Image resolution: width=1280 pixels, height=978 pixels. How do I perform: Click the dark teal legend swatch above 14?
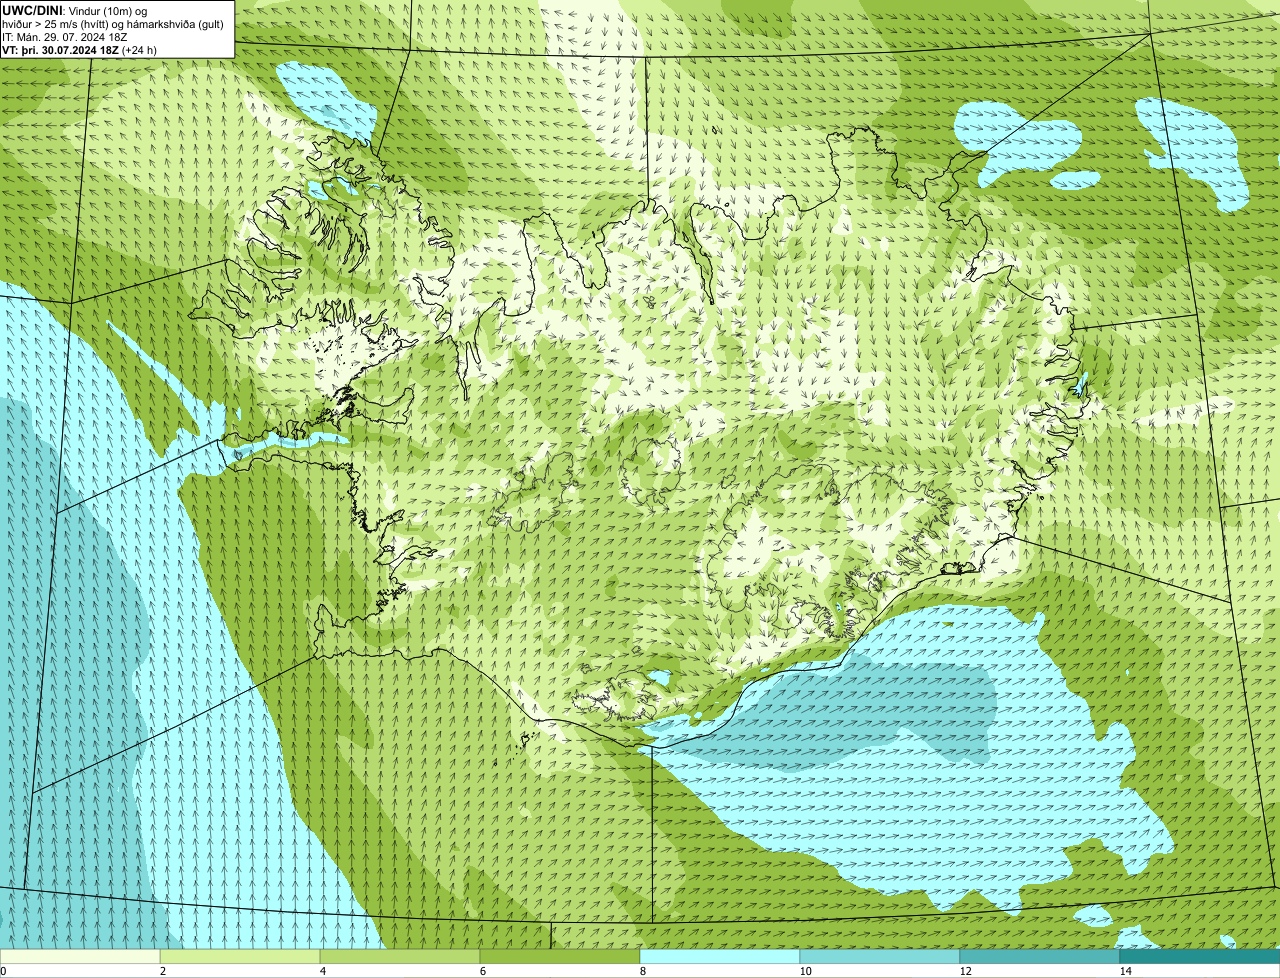coord(1200,956)
